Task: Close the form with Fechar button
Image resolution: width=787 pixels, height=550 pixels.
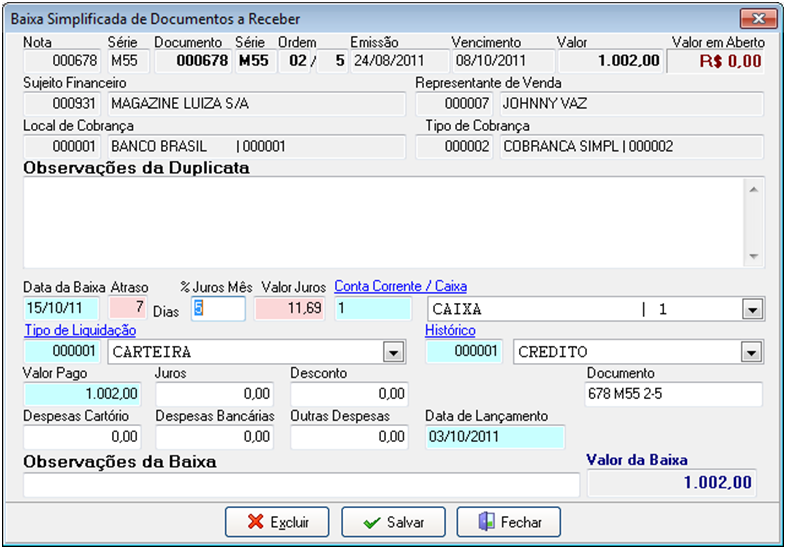Action: tap(508, 522)
